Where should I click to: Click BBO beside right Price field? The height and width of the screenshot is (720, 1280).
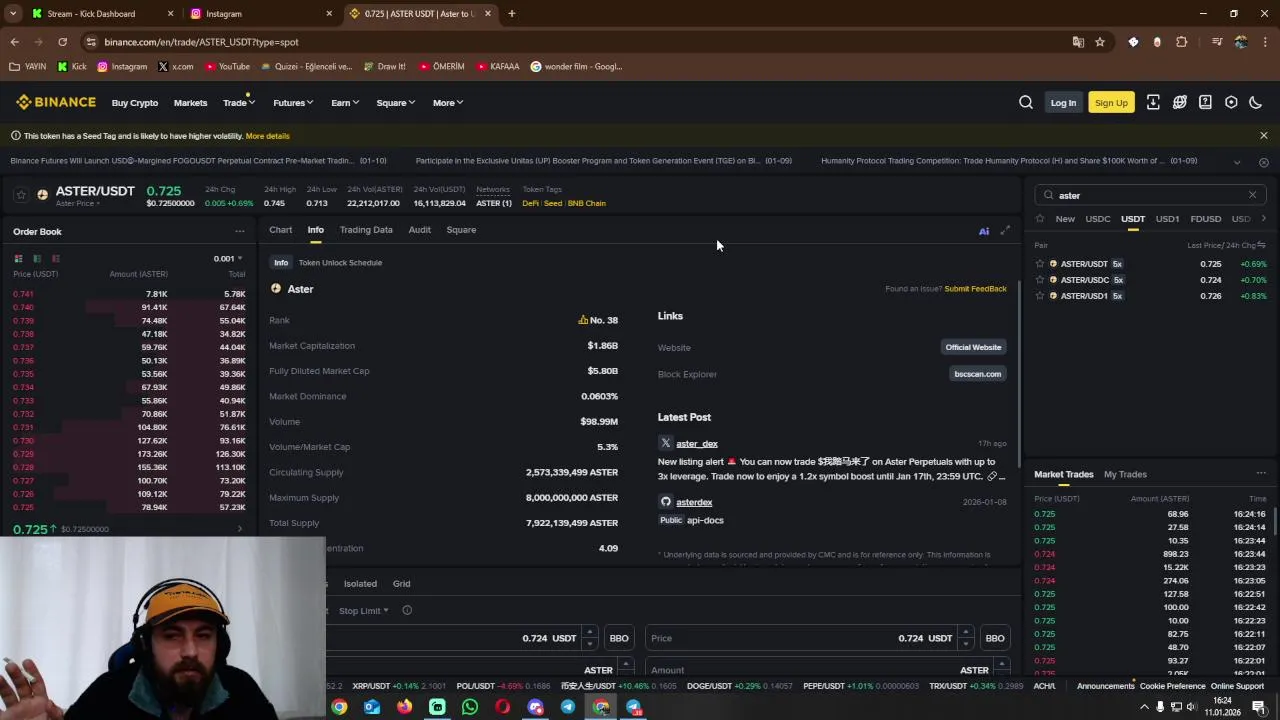tap(995, 638)
